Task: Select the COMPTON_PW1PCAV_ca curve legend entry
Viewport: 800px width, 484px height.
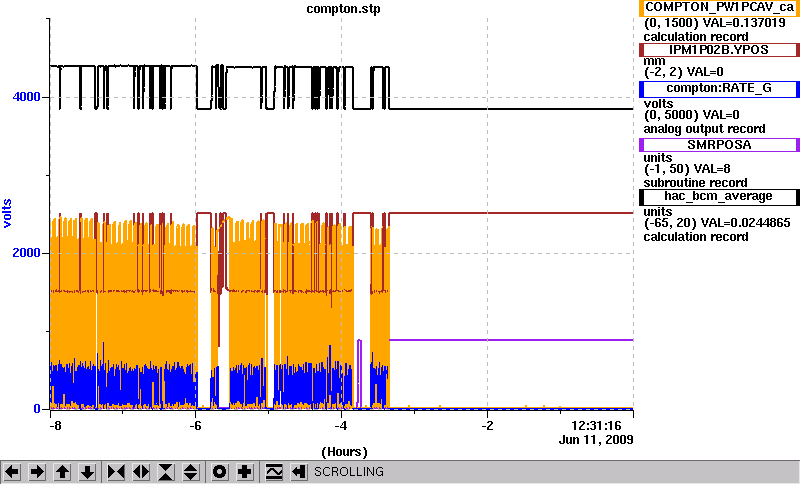Action: [719, 8]
